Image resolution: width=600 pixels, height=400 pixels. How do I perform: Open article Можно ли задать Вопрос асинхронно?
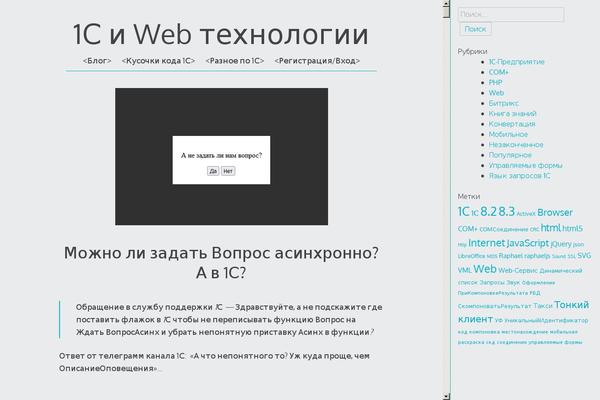click(221, 263)
